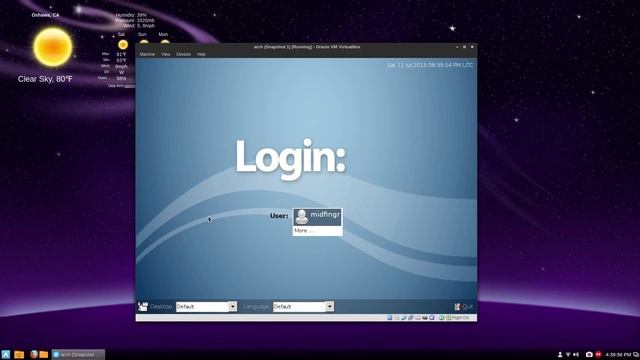Click the desktop session icon beside Desktop label
The image size is (640, 360).
pos(142,307)
